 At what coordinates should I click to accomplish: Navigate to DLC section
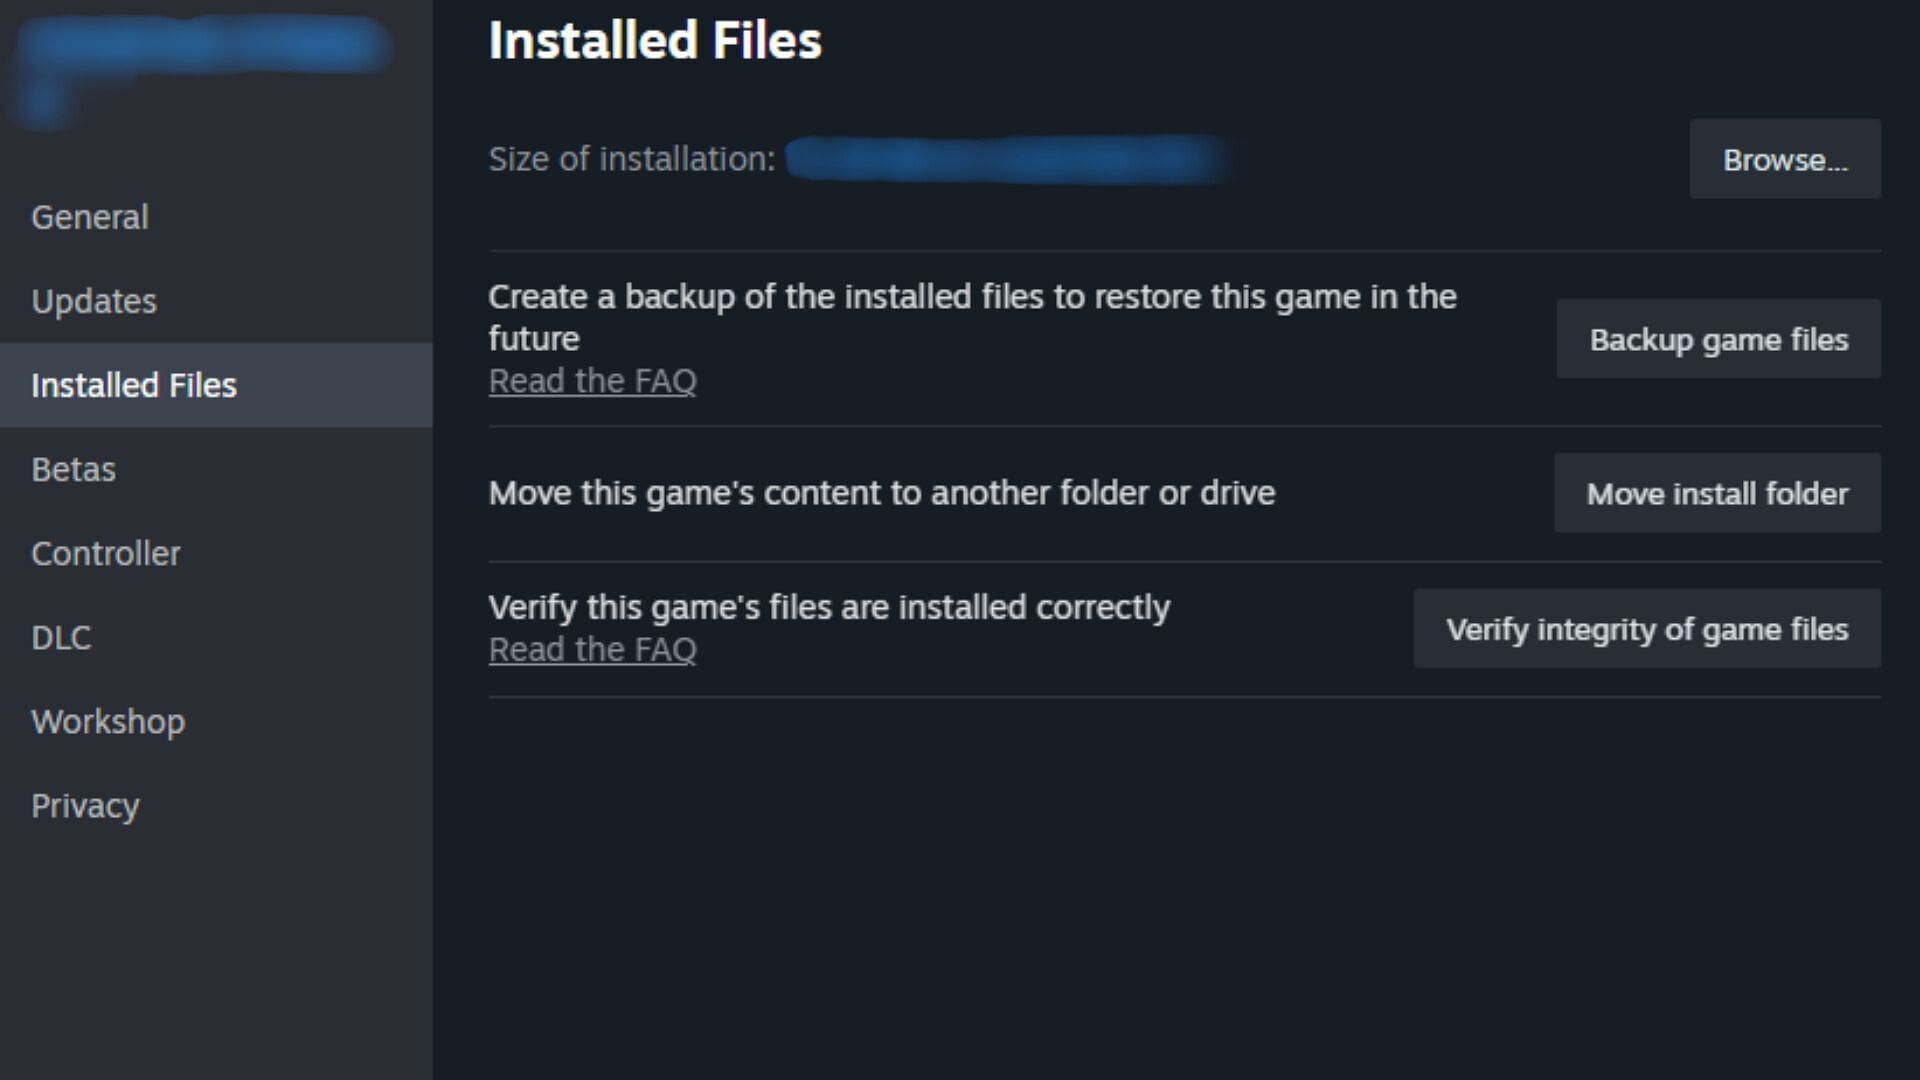pos(62,637)
